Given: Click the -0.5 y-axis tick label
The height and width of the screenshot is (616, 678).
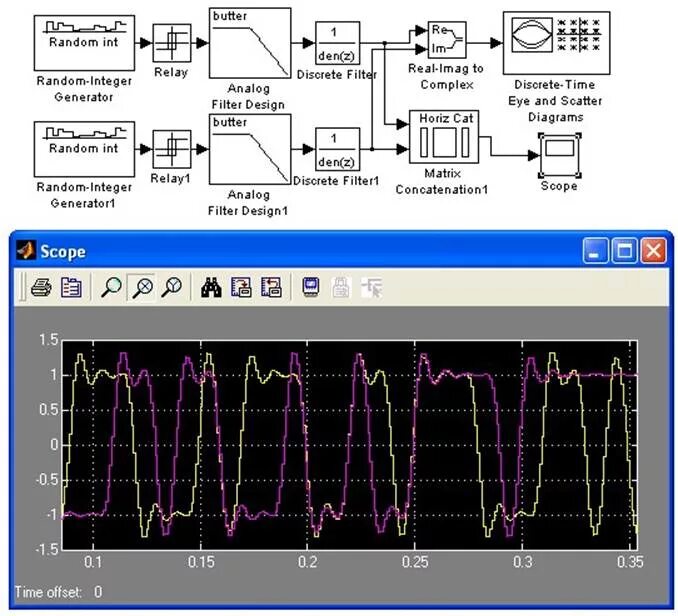Looking at the screenshot, I should (x=46, y=479).
